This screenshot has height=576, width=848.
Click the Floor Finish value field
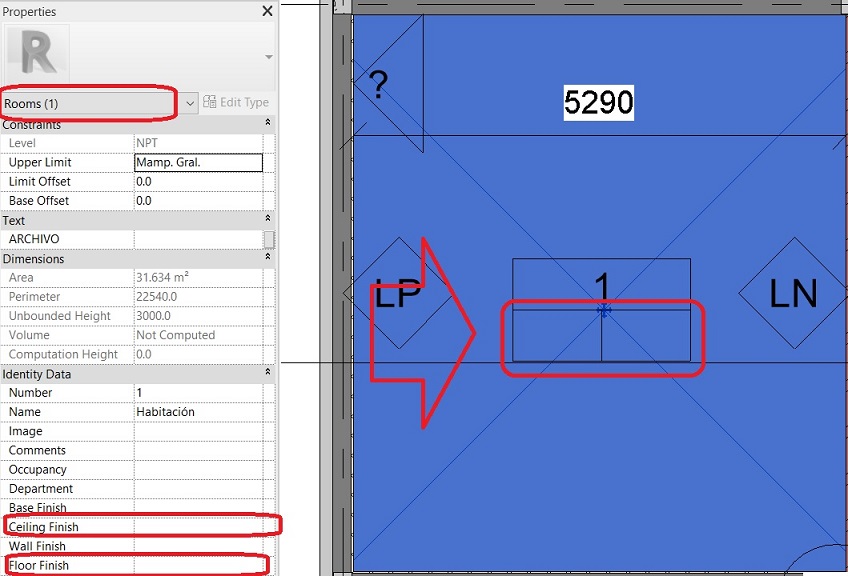click(x=197, y=564)
